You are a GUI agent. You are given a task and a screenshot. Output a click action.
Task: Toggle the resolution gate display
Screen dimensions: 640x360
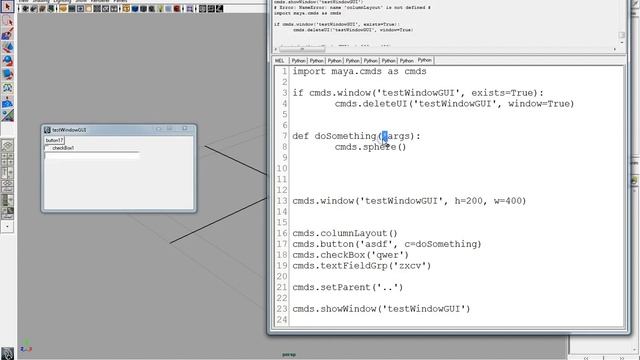pos(80,9)
